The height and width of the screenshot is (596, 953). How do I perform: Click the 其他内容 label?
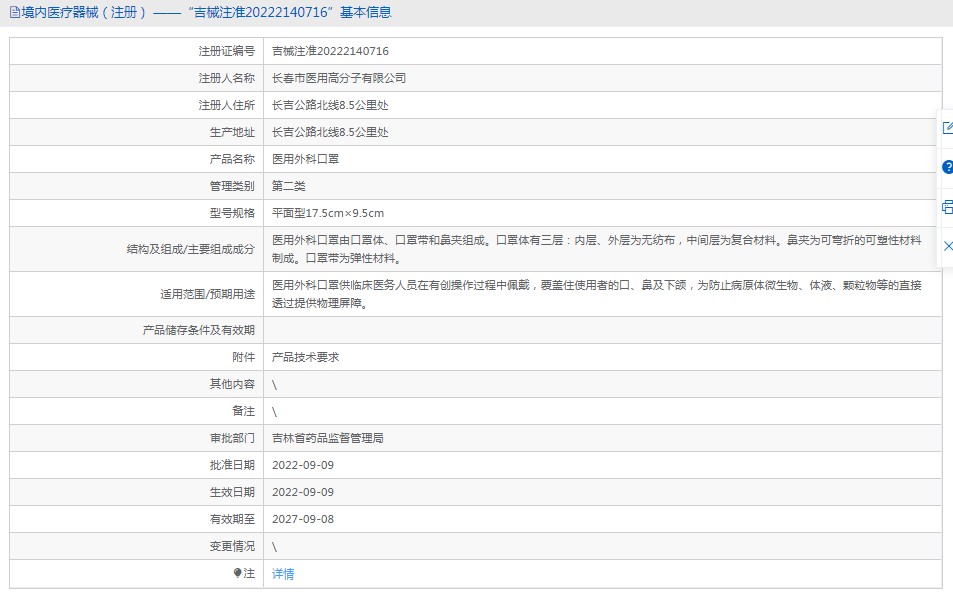click(x=232, y=384)
